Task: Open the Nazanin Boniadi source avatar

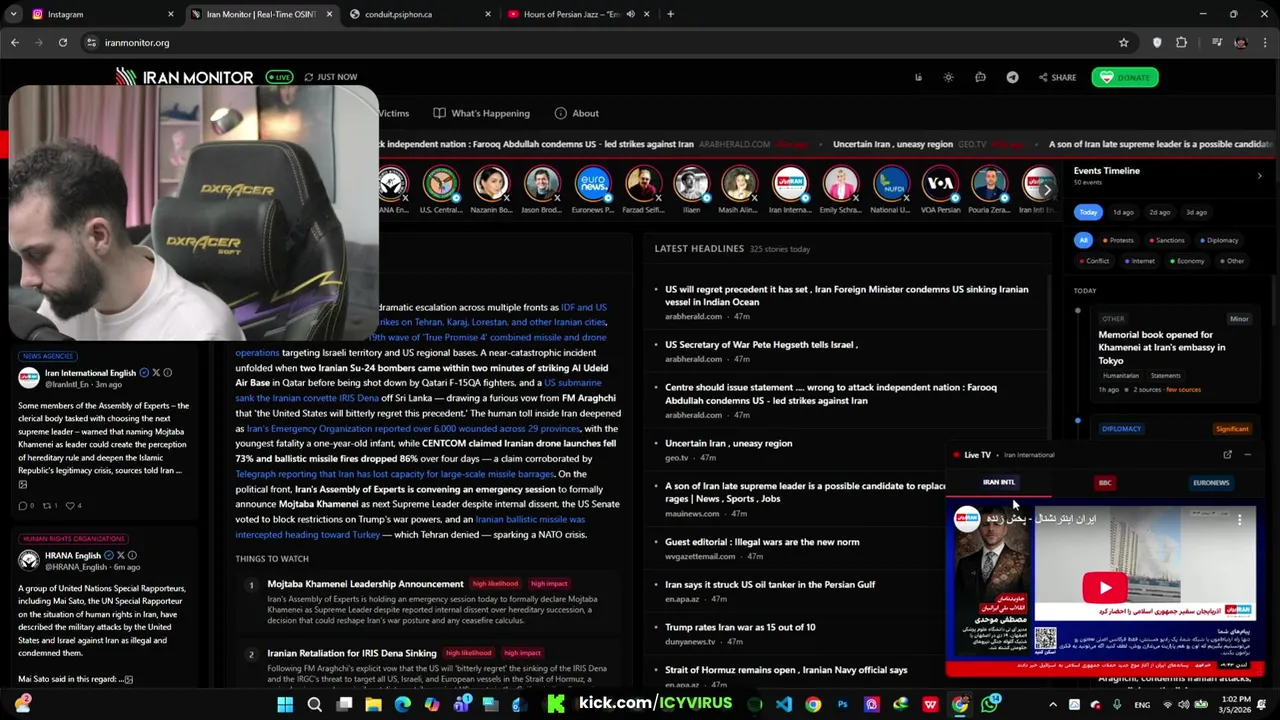Action: 491,184
